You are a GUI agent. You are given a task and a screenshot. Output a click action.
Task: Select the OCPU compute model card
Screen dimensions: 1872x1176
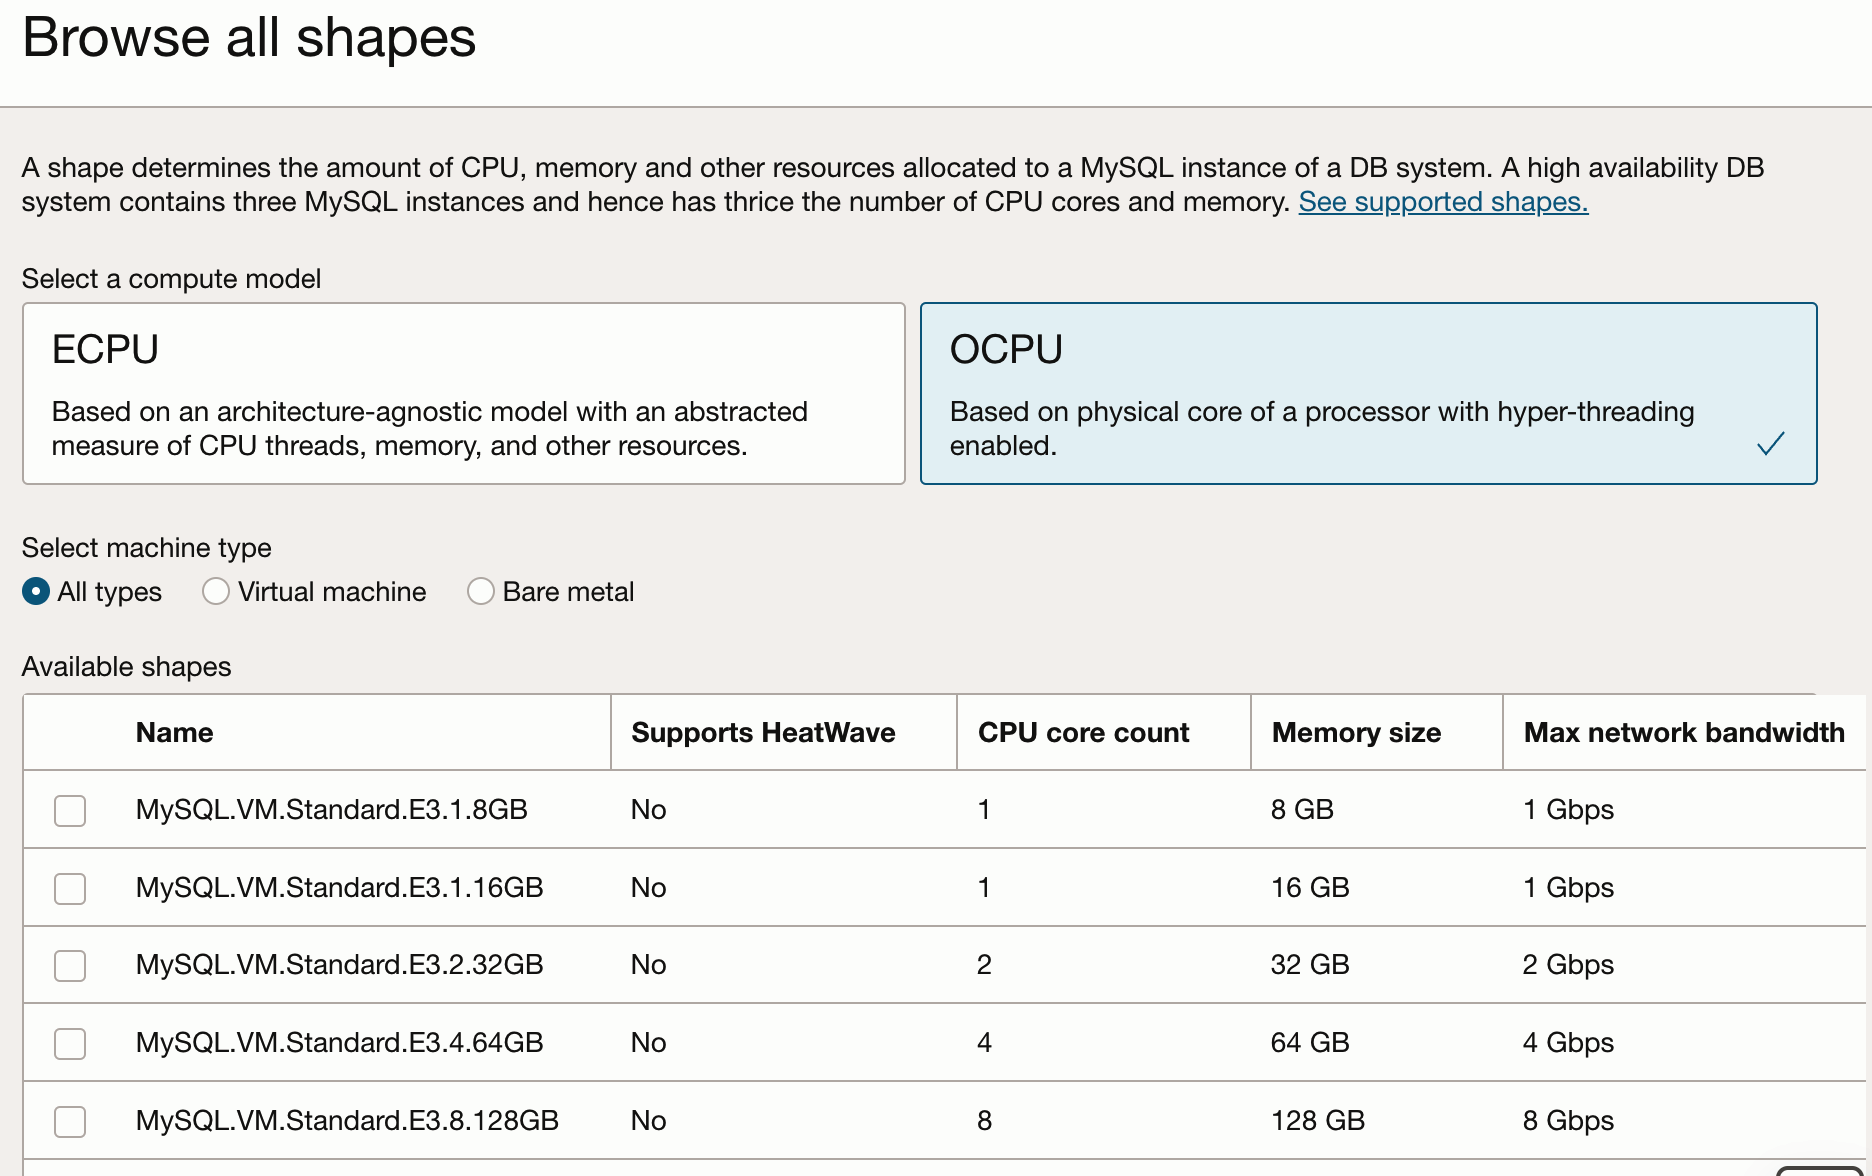1368,393
